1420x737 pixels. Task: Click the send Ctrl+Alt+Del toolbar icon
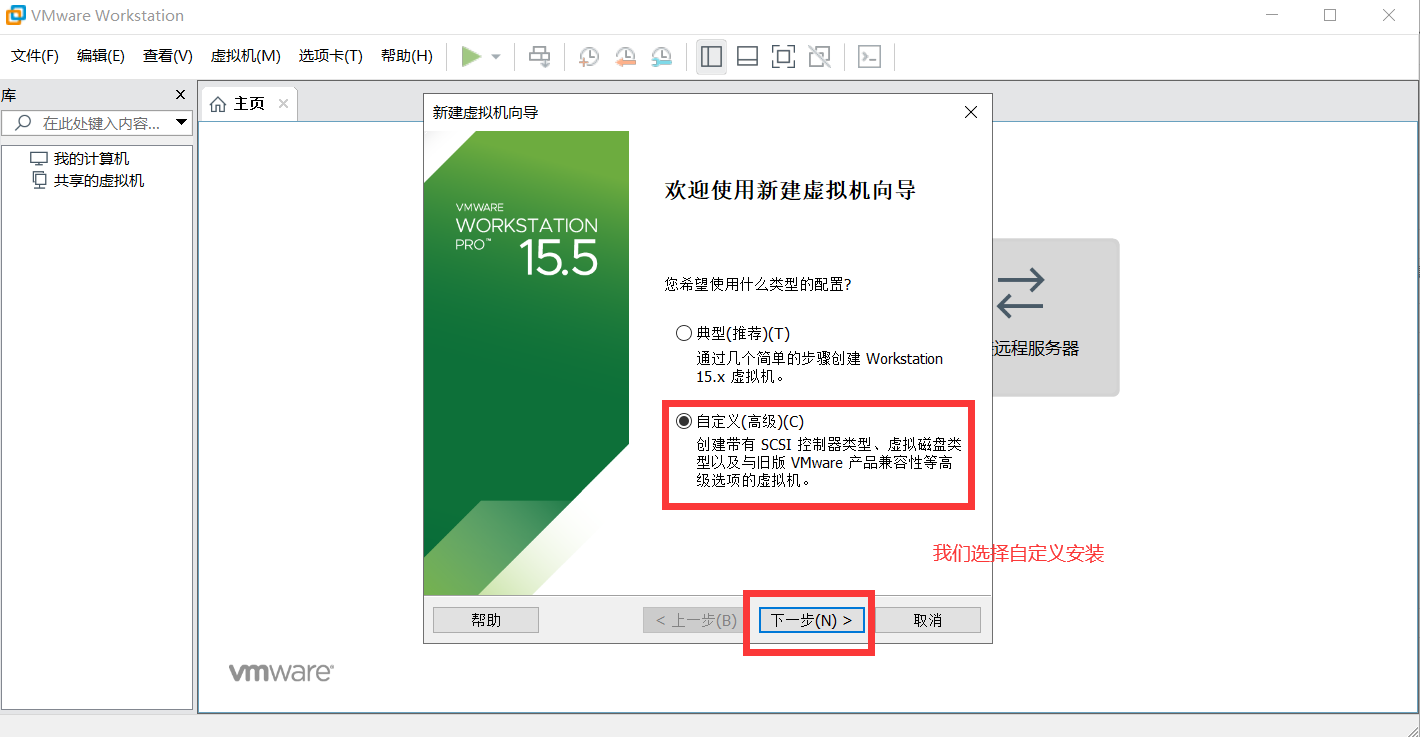click(539, 57)
